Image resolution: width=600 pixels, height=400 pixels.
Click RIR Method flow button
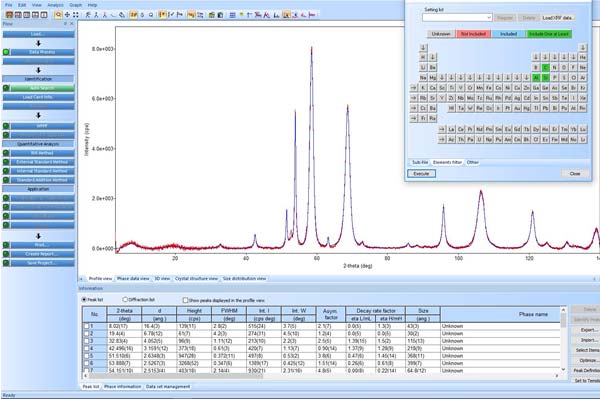pyautogui.click(x=42, y=153)
